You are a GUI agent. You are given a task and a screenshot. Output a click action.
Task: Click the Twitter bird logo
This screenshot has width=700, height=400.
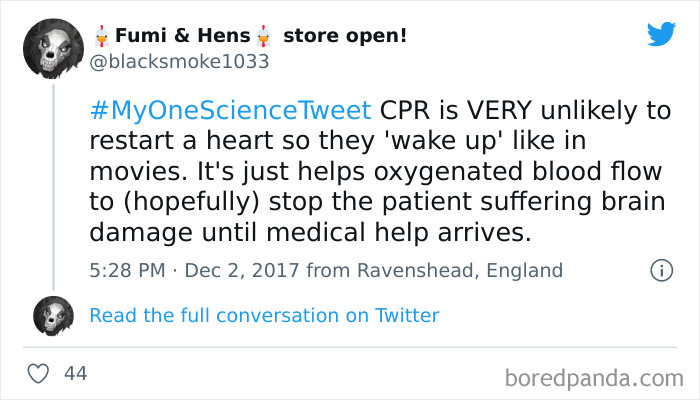[661, 34]
